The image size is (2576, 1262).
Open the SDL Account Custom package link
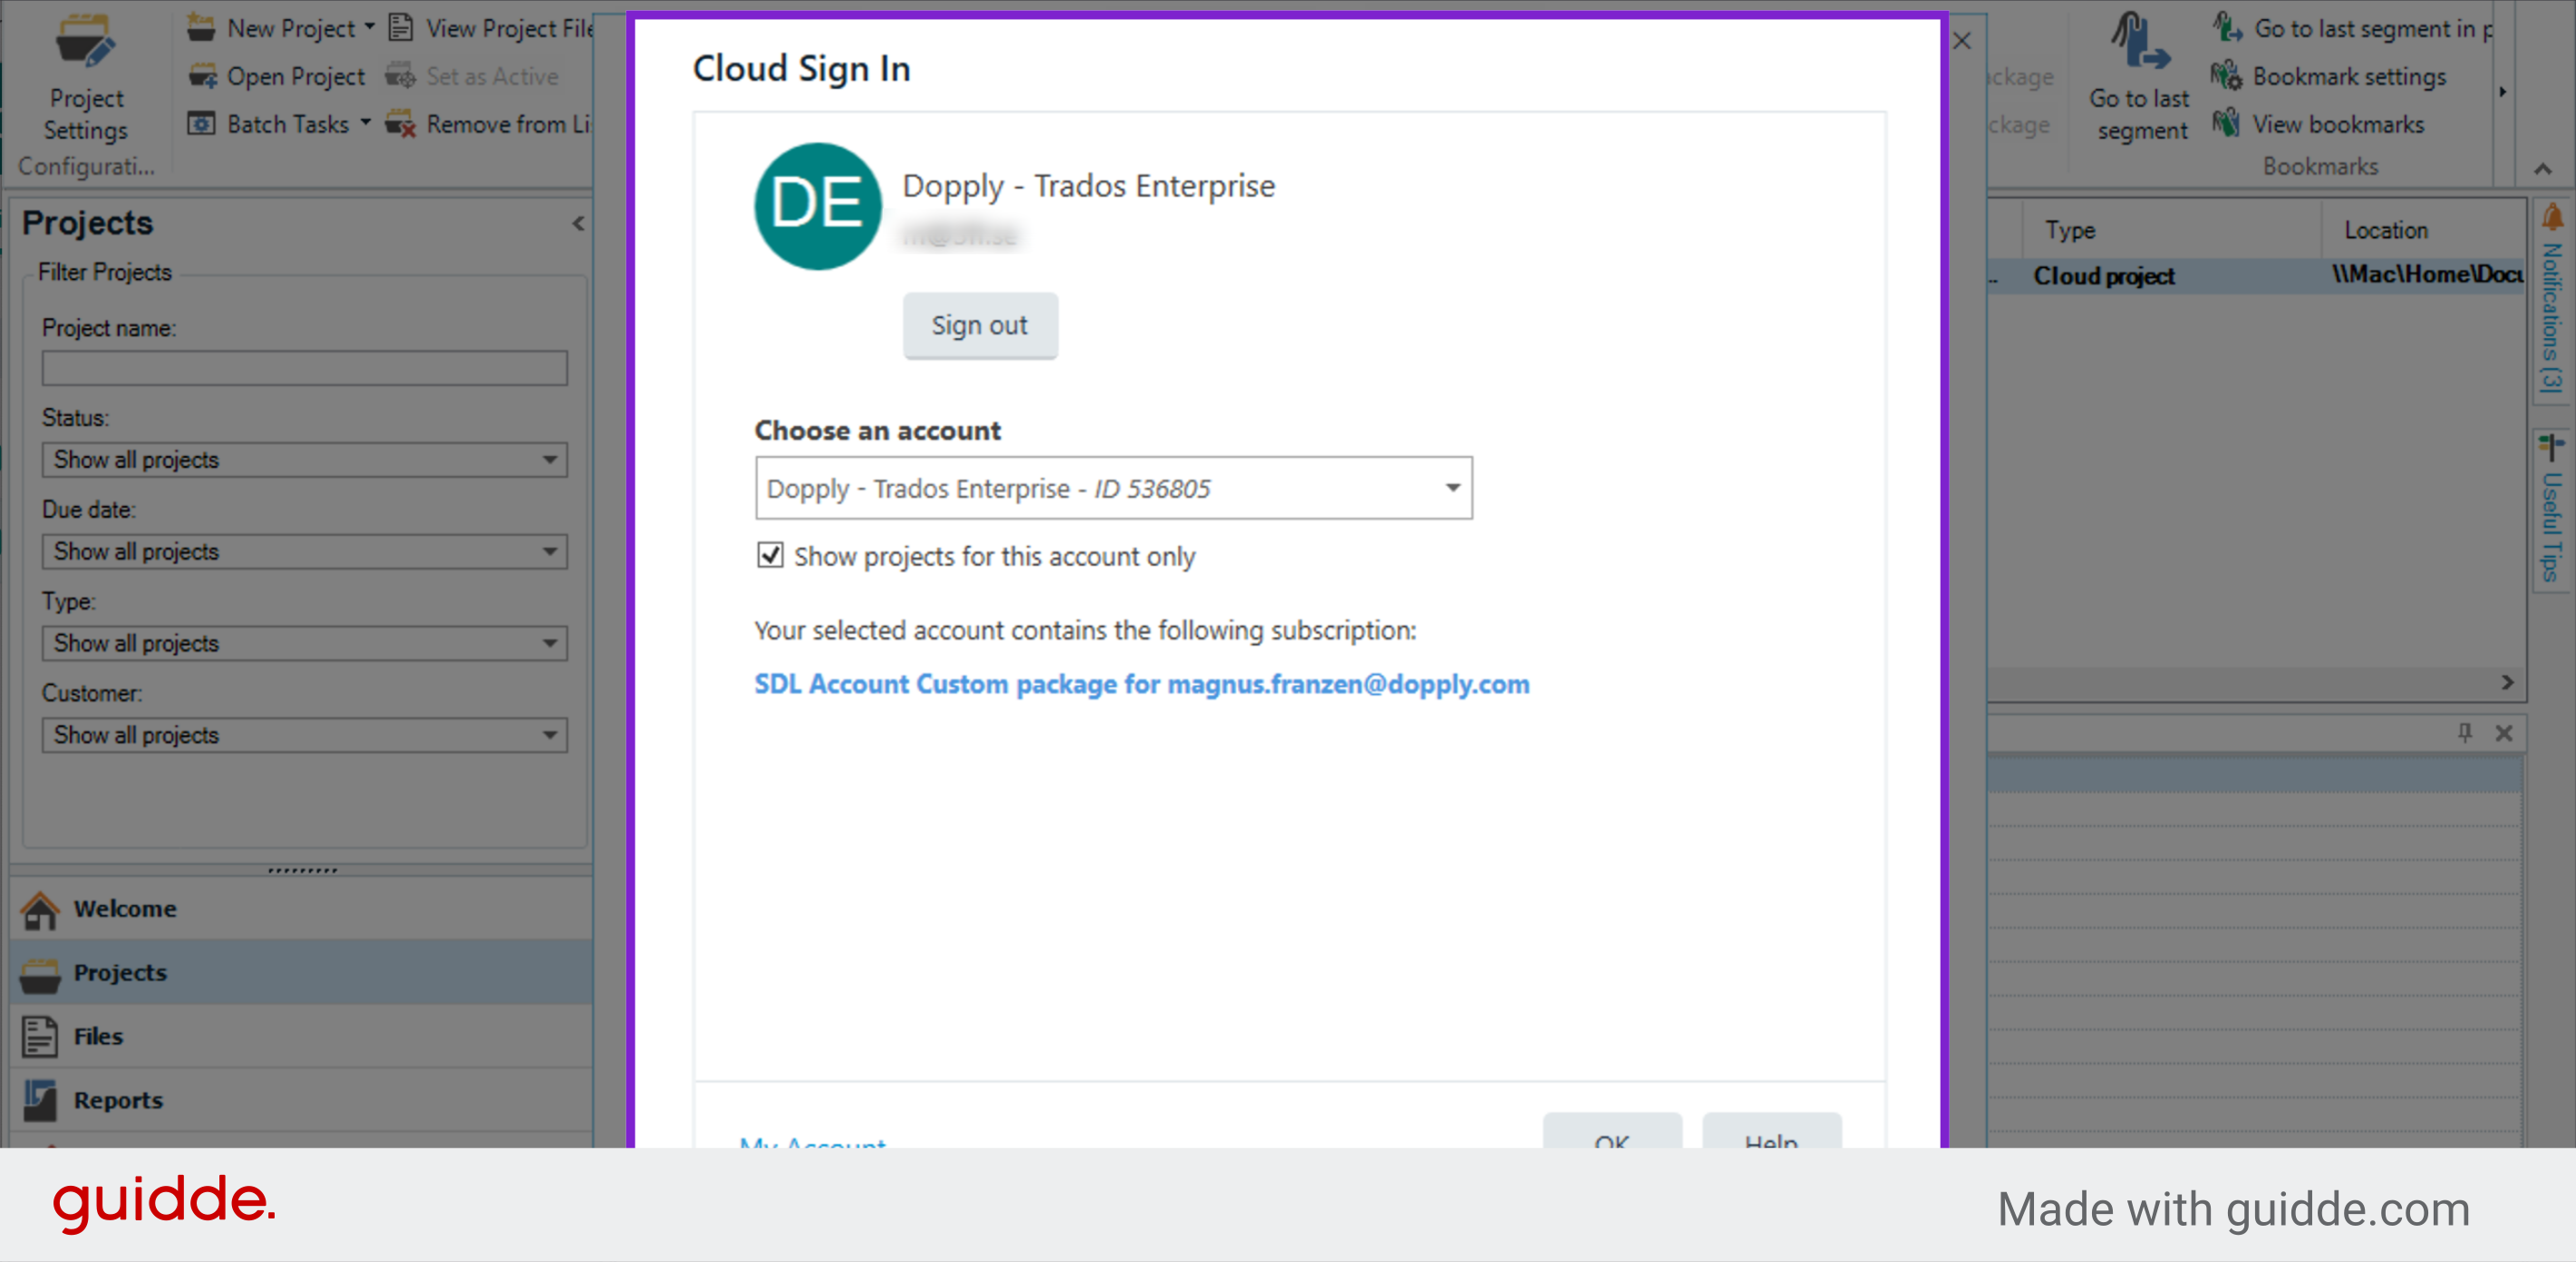pos(1142,685)
